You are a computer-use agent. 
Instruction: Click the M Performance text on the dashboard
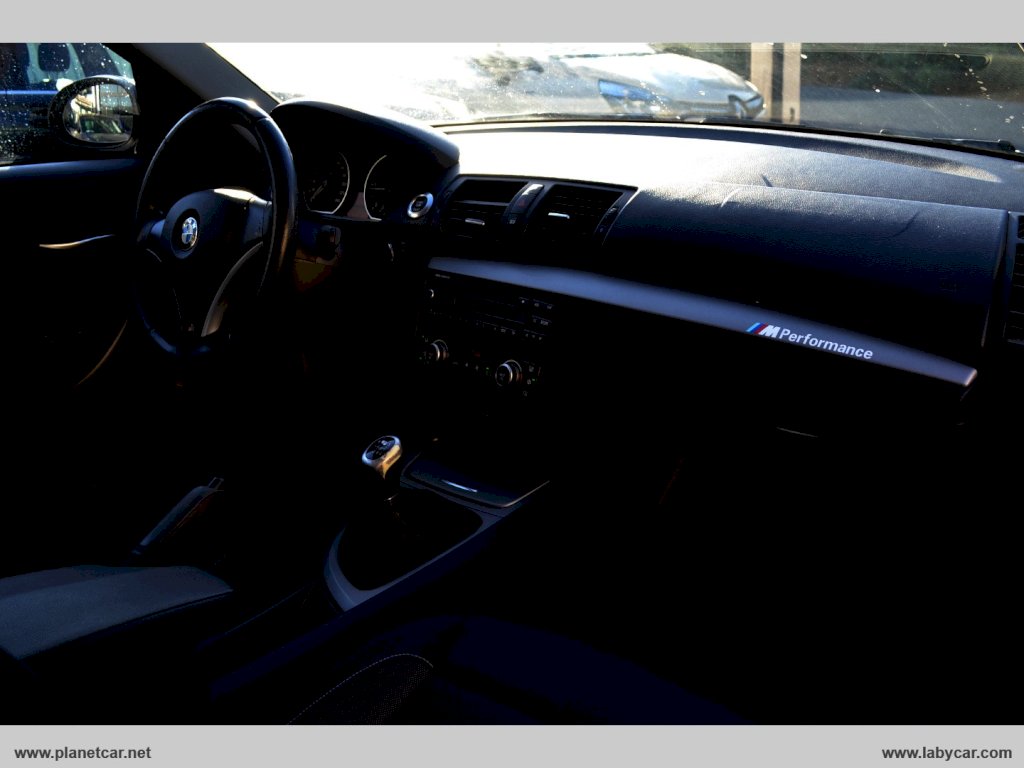[x=810, y=341]
